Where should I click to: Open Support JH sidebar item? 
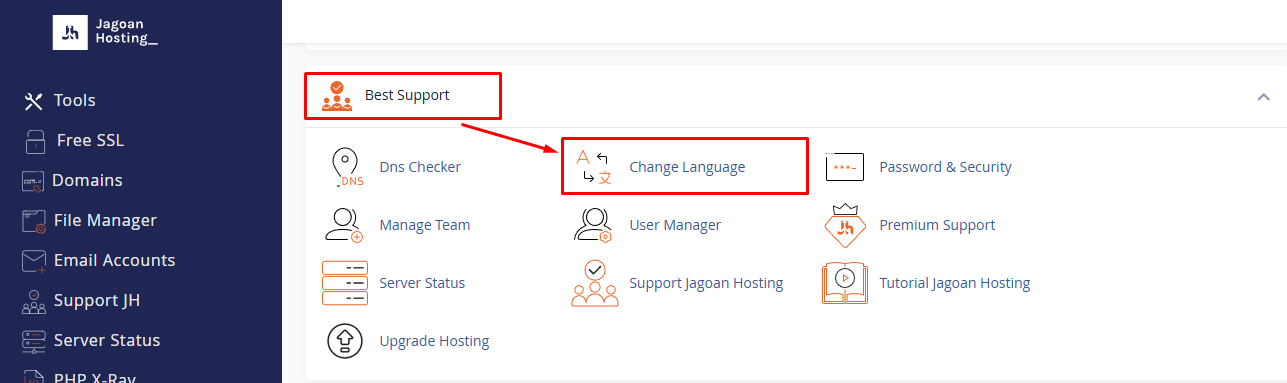pos(96,300)
